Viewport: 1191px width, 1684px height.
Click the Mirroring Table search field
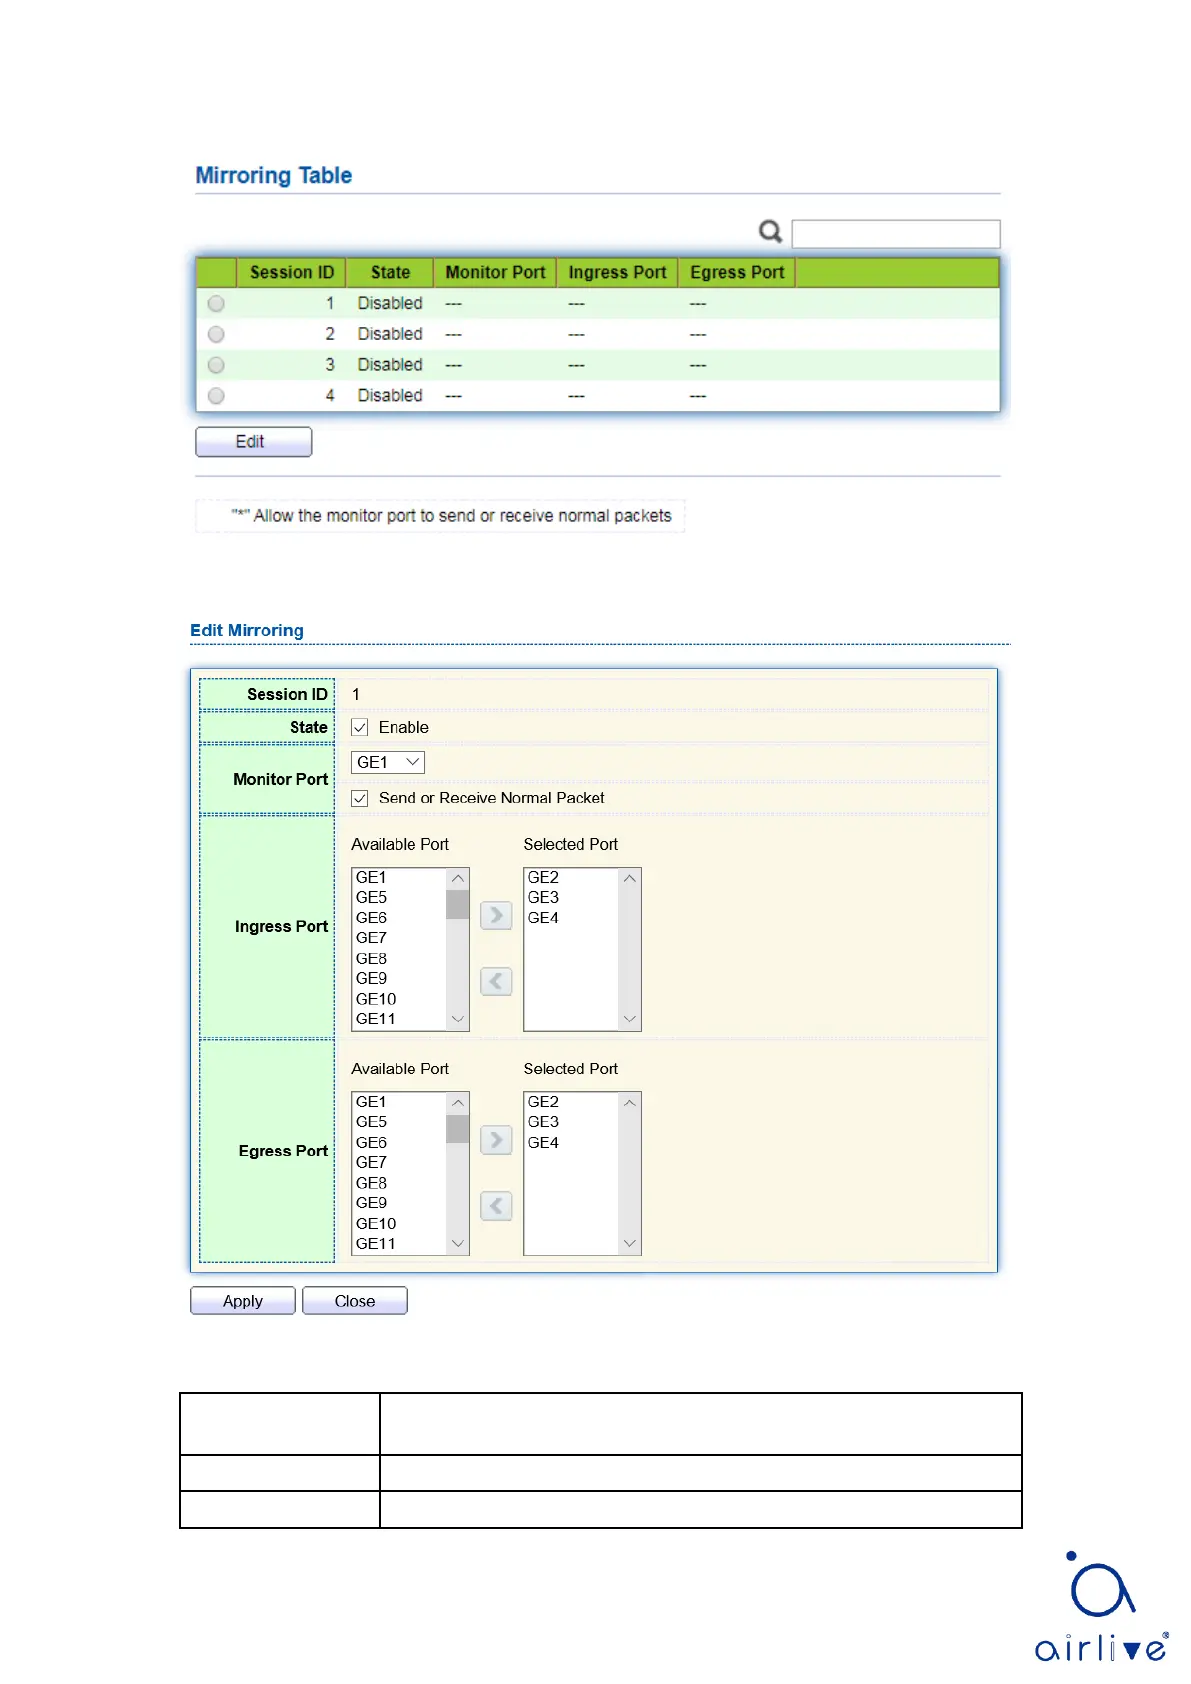point(895,234)
